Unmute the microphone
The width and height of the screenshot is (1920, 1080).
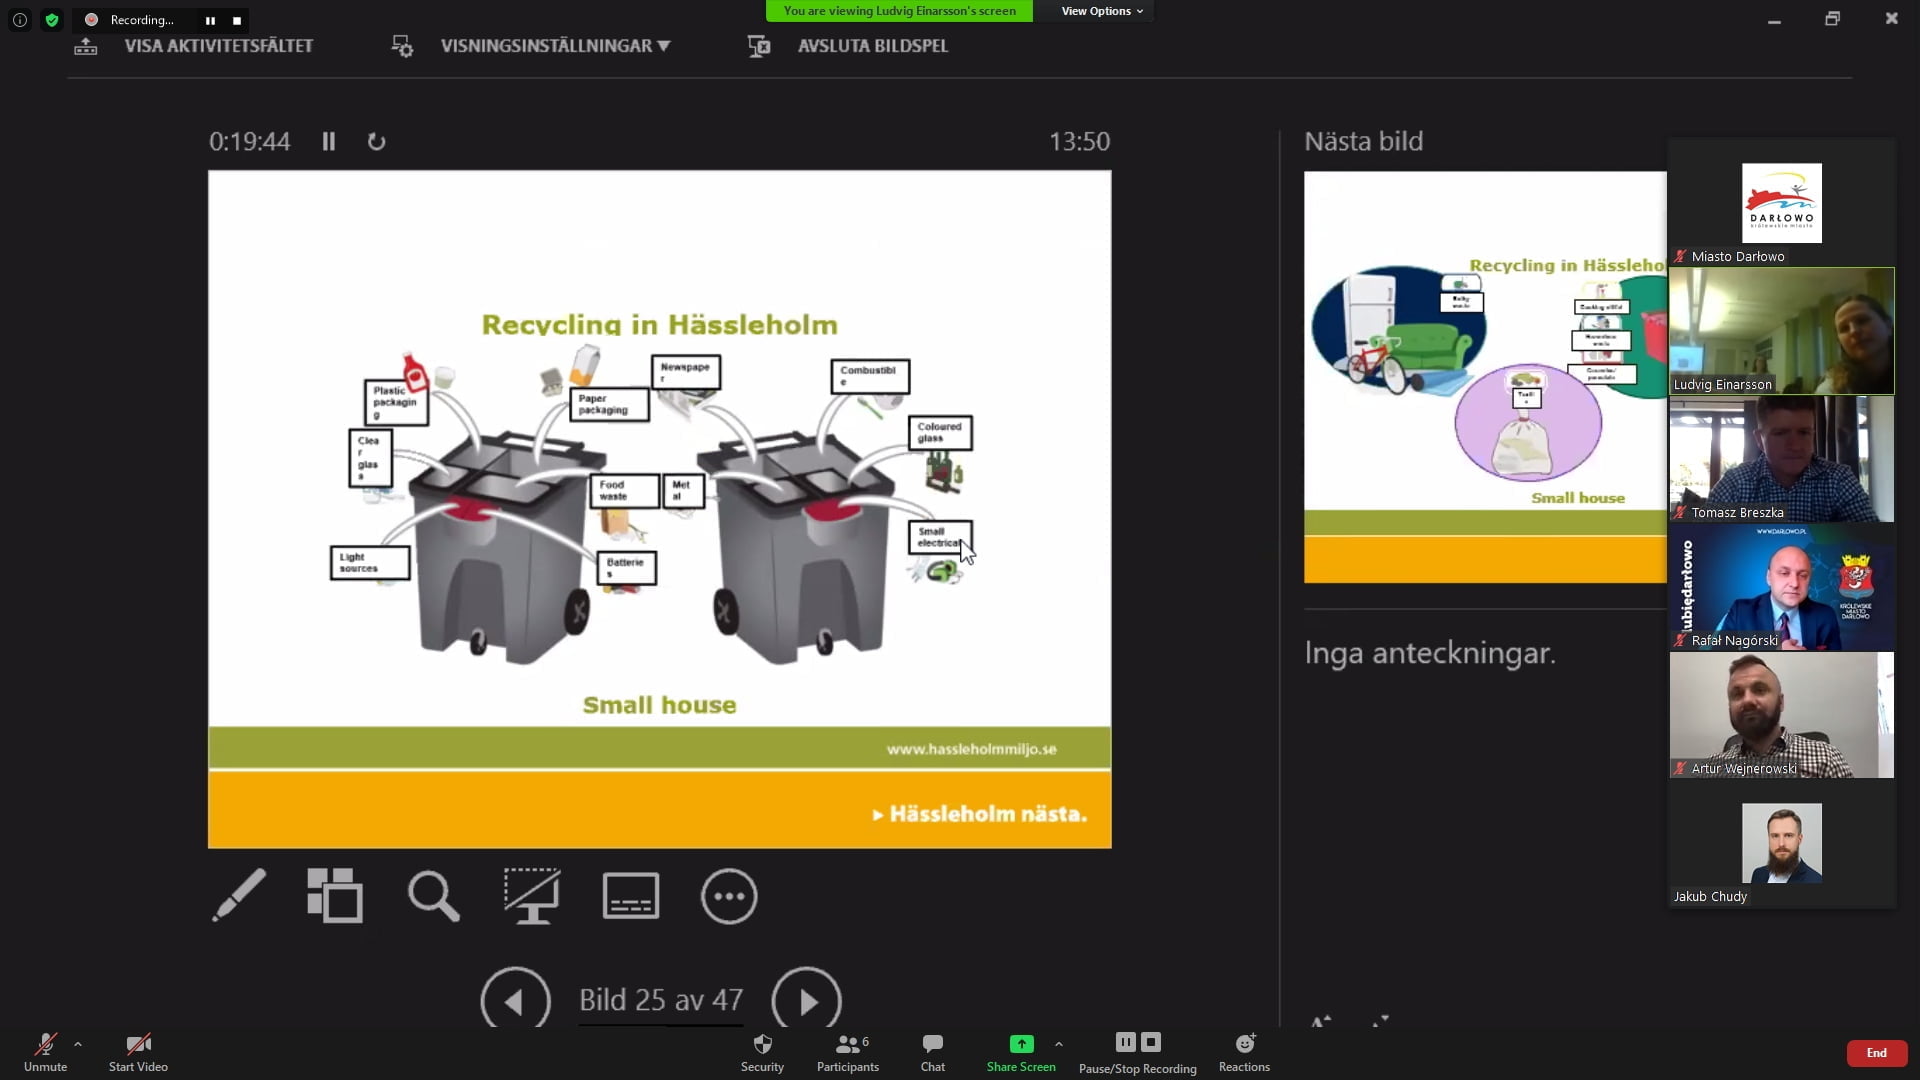pyautogui.click(x=45, y=1052)
